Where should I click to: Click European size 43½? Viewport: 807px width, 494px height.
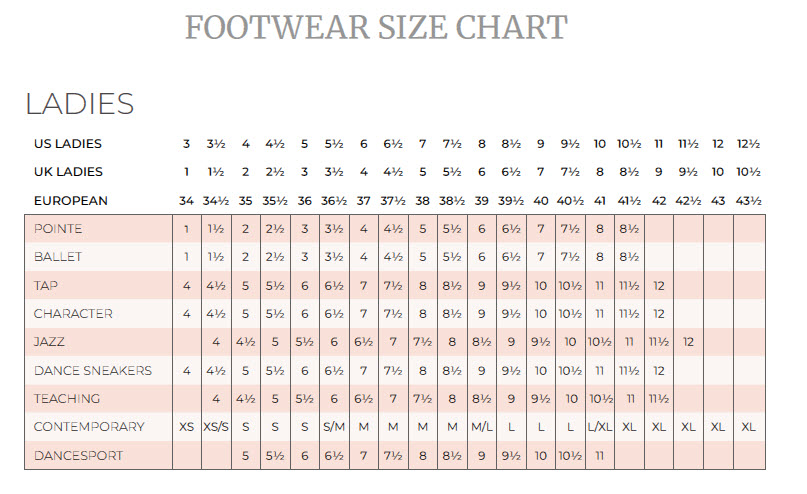[748, 201]
